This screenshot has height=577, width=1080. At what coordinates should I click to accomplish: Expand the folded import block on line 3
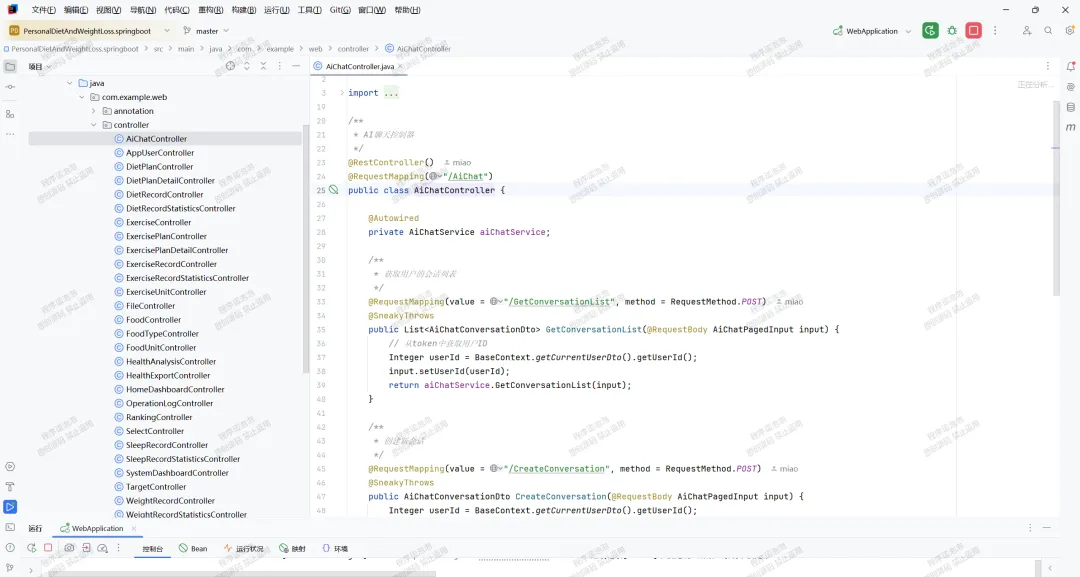pyautogui.click(x=342, y=92)
